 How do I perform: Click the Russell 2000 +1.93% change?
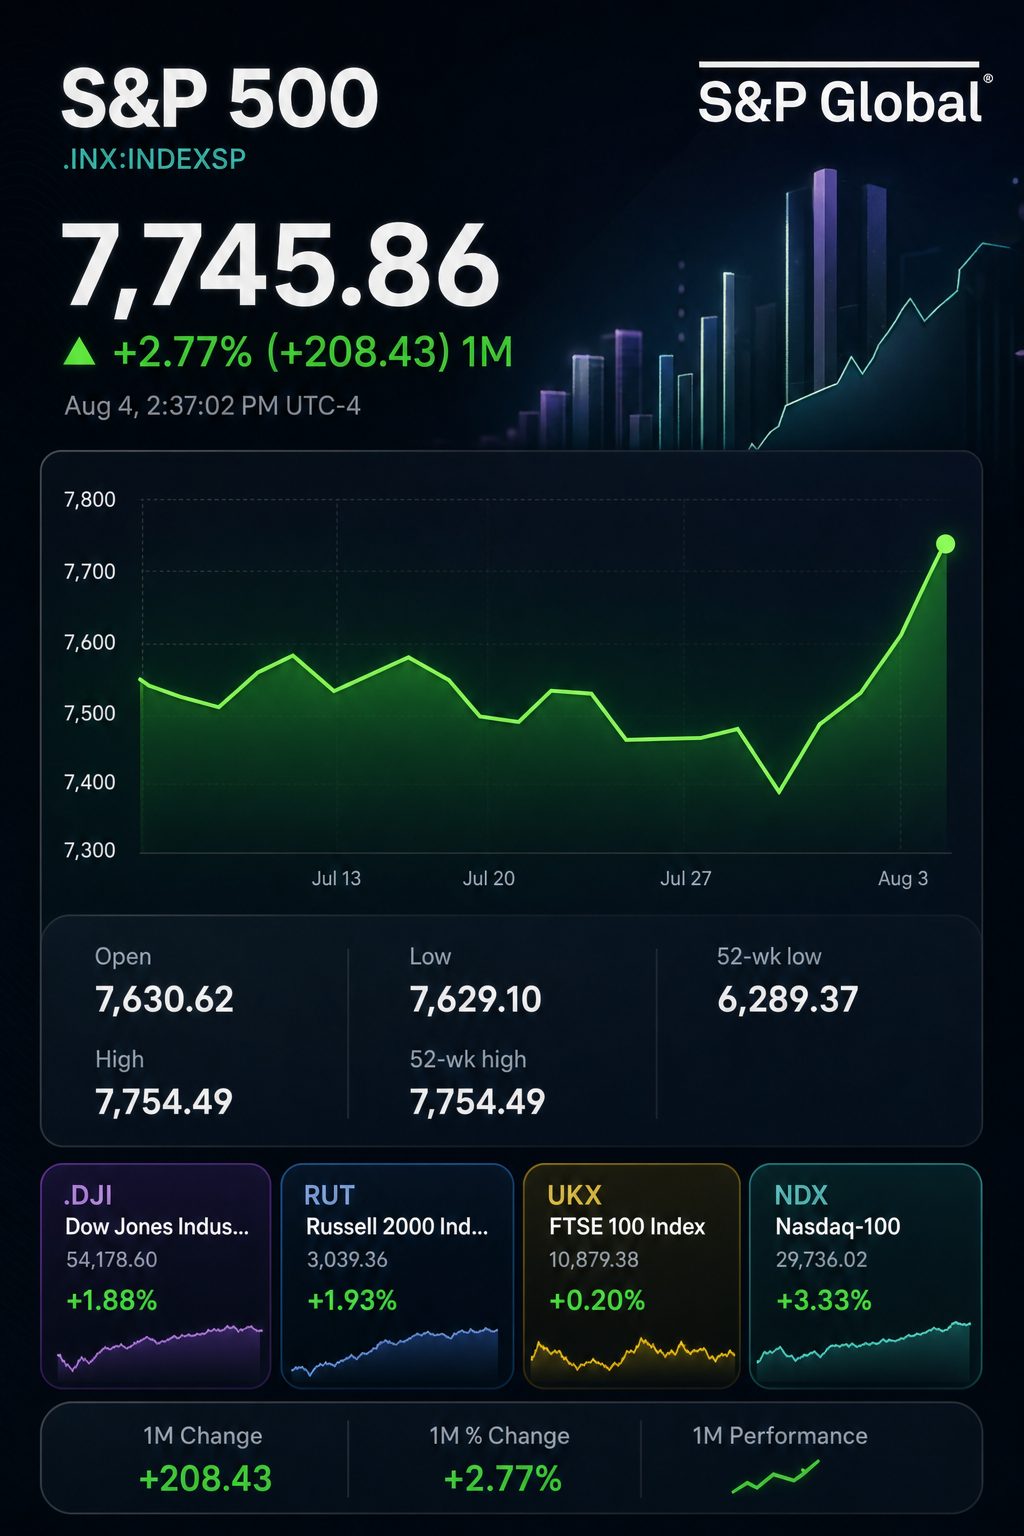click(352, 1300)
